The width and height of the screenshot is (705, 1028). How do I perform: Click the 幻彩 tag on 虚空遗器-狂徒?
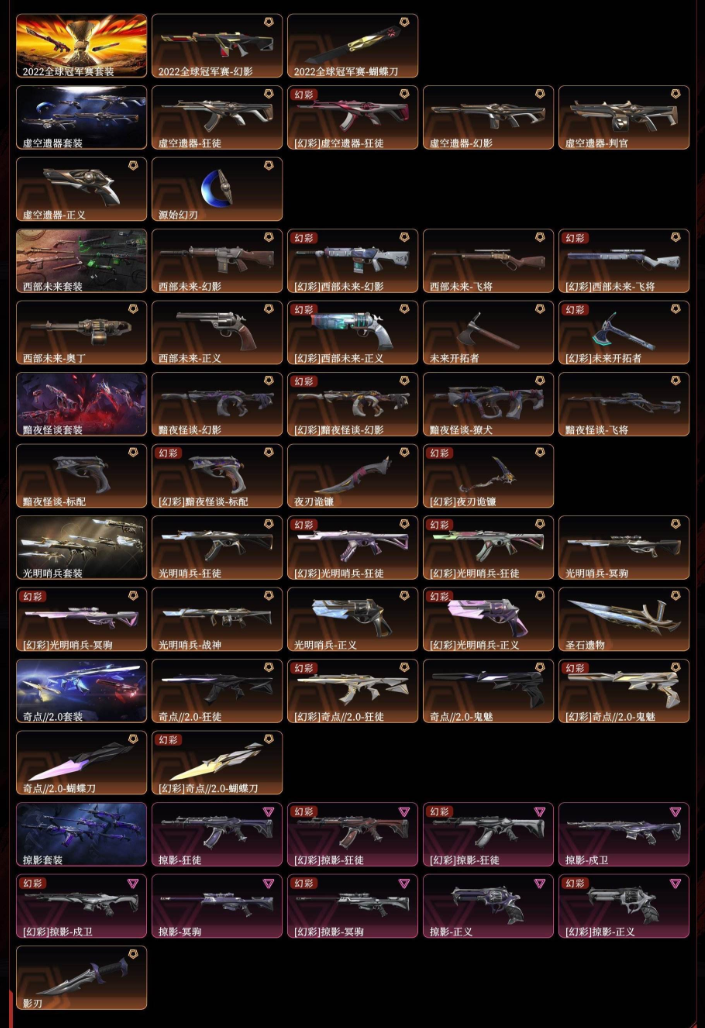pos(304,94)
